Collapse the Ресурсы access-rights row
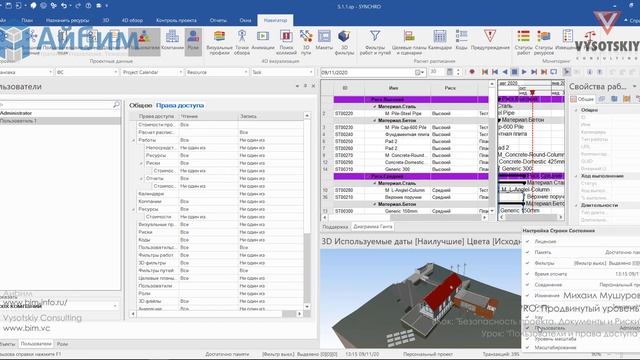Viewport: 640px width, 360px height. (133, 209)
